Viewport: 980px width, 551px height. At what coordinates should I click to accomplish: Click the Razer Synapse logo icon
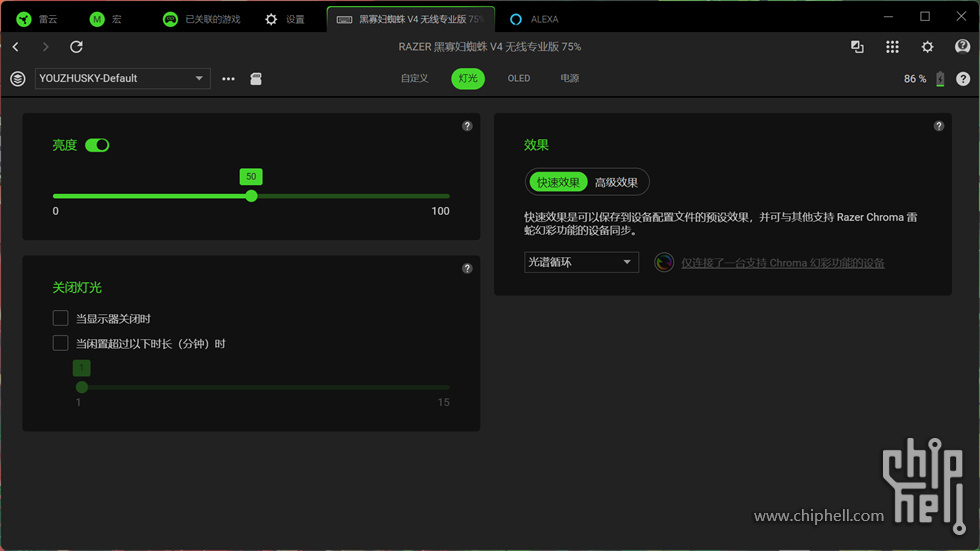coord(24,19)
